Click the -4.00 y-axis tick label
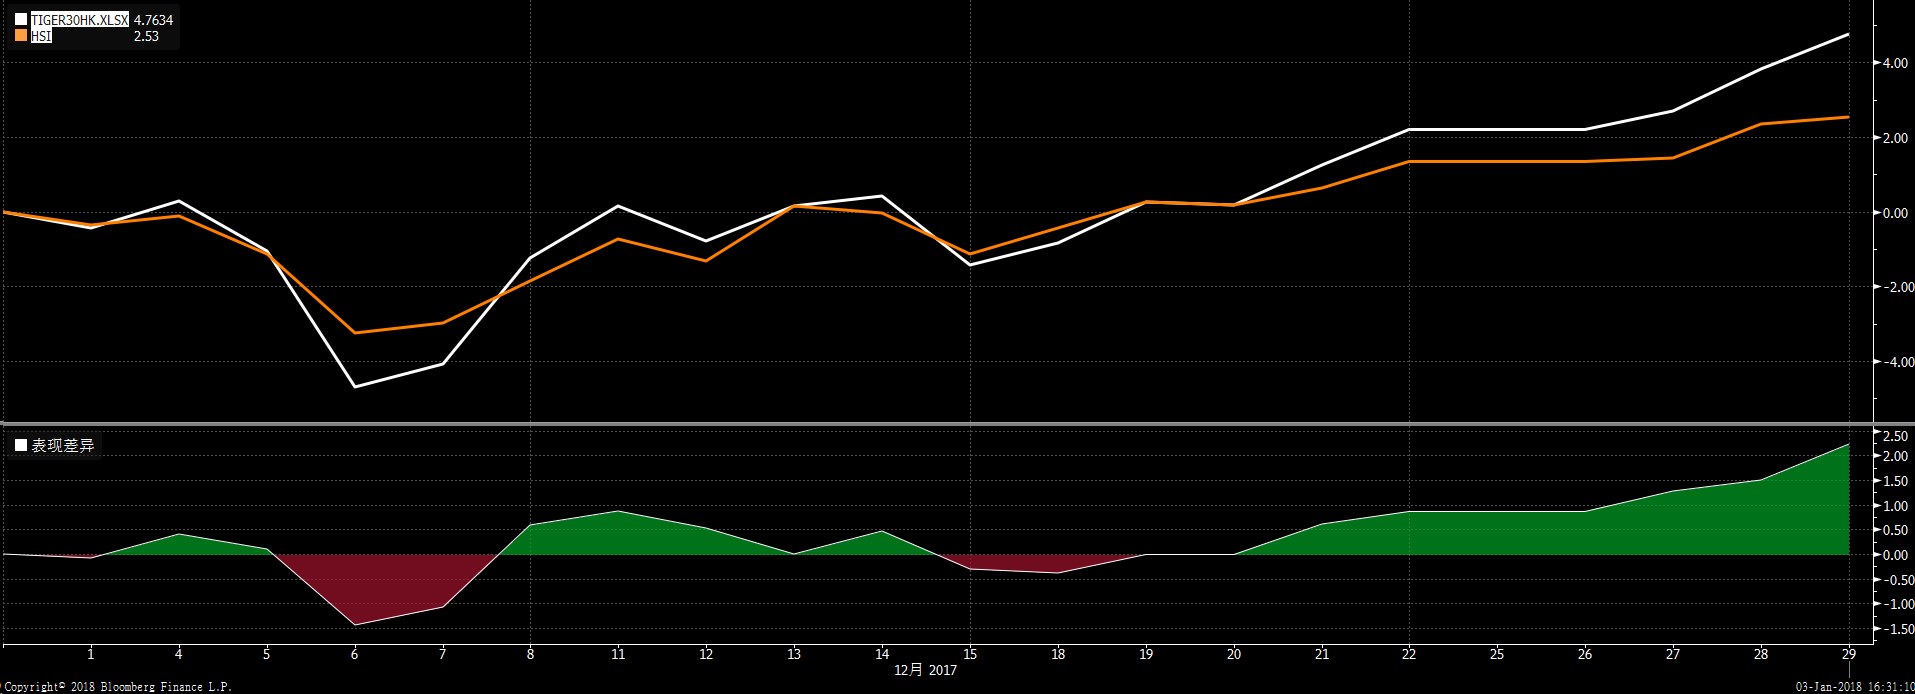This screenshot has height=694, width=1915. coord(1892,362)
